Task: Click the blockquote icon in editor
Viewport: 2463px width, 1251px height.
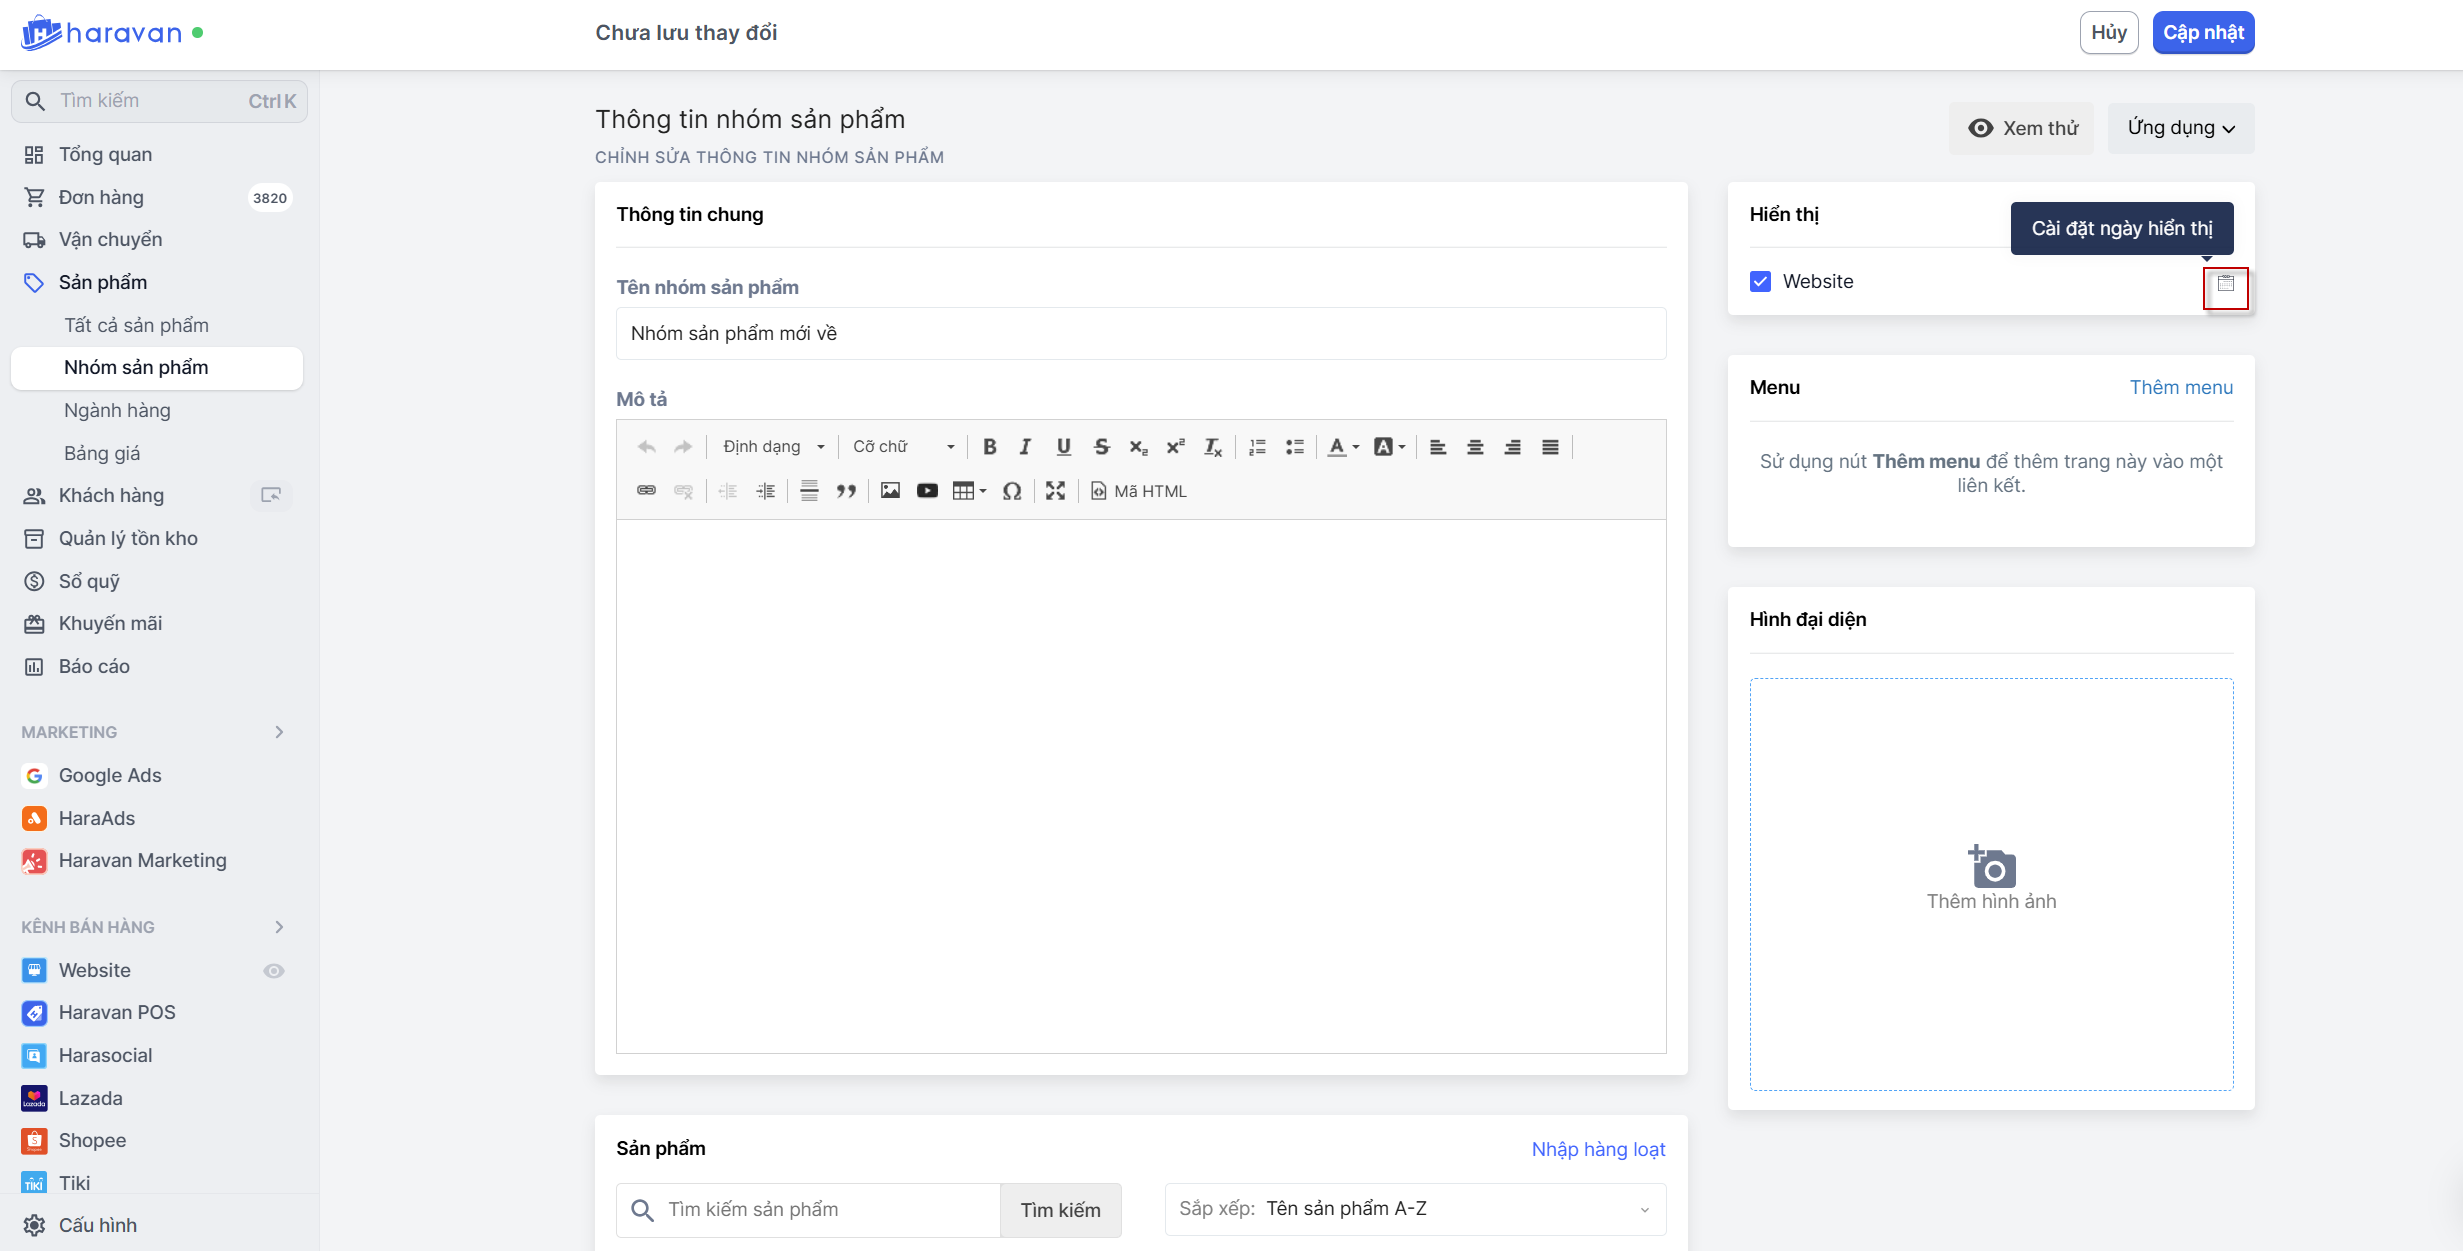Action: point(846,491)
